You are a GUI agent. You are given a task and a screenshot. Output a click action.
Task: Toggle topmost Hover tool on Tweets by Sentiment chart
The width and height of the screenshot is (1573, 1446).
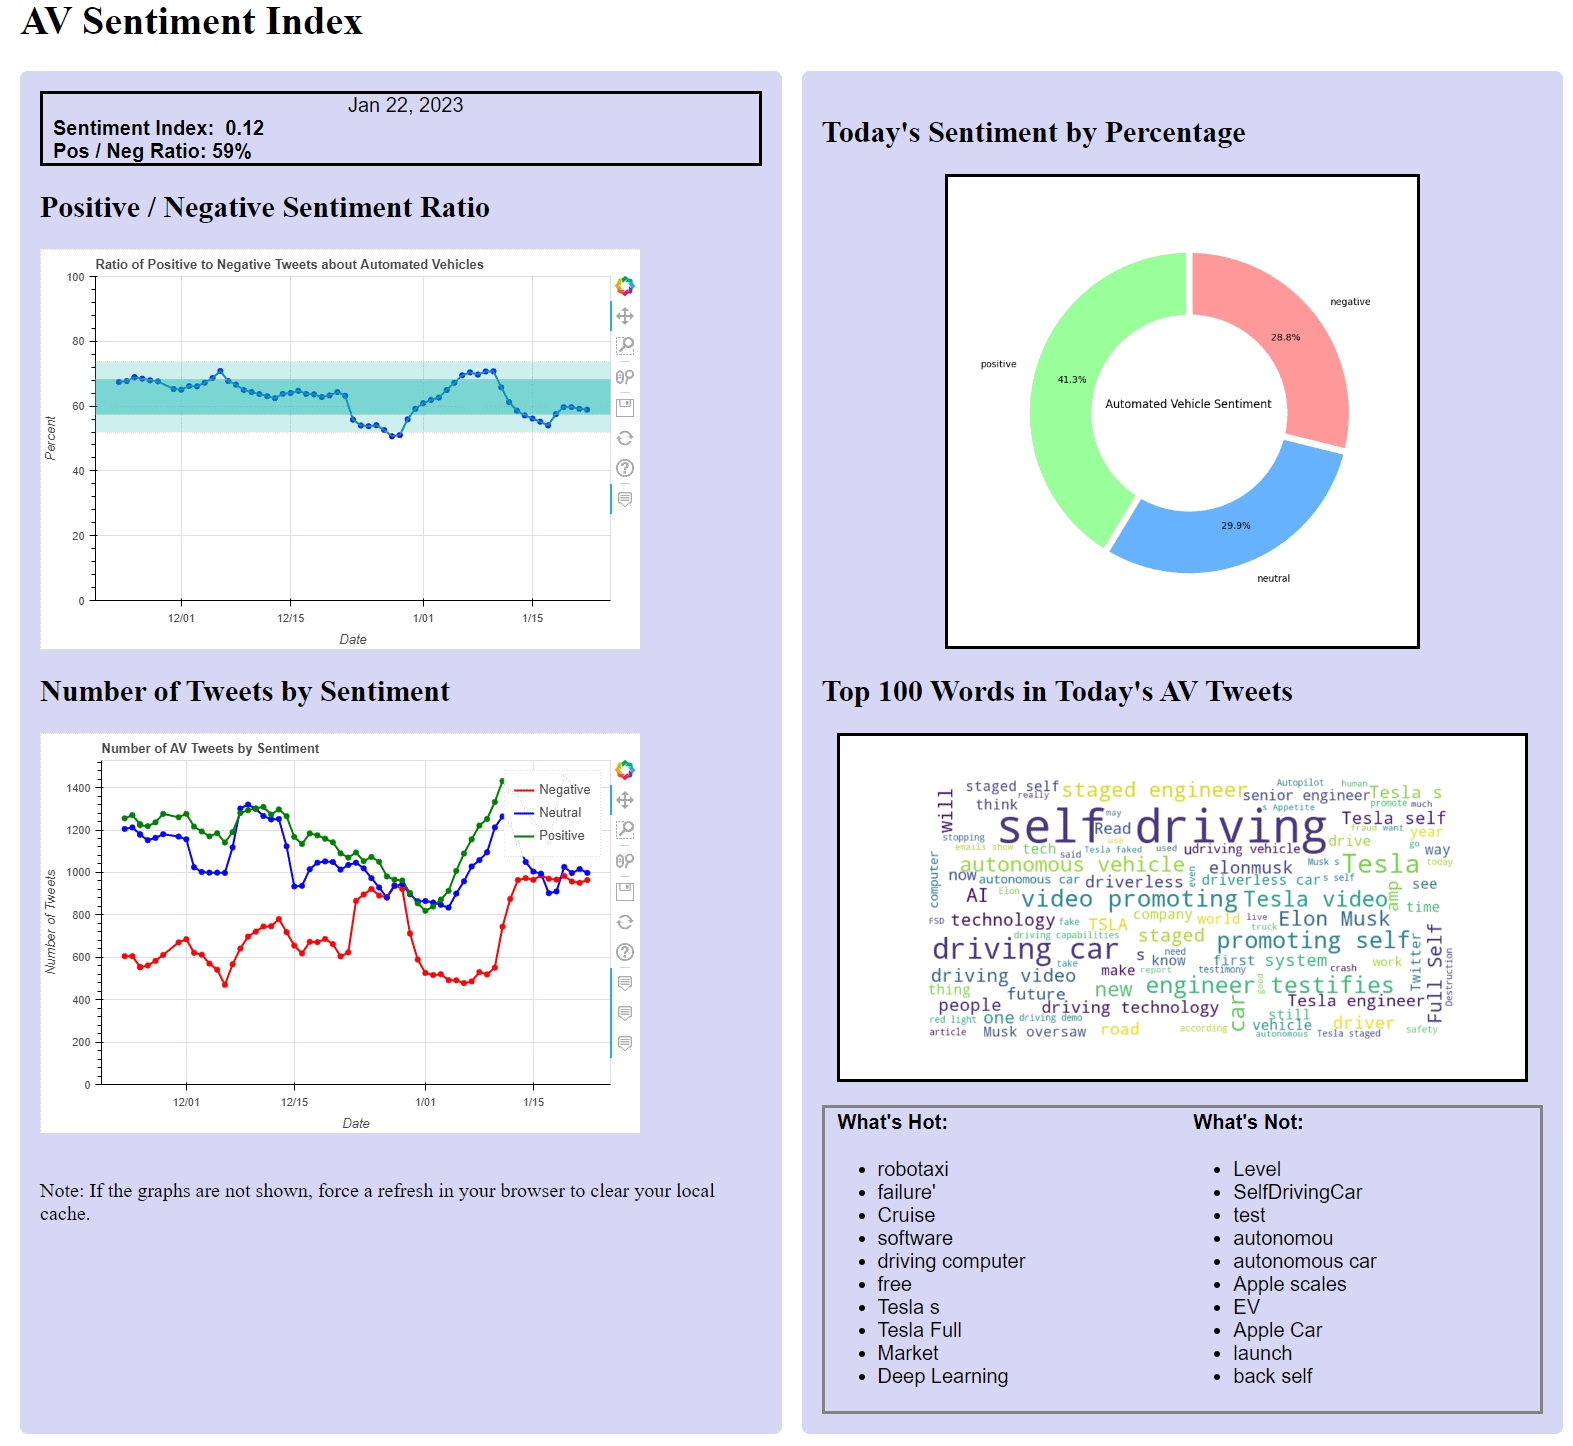625,983
